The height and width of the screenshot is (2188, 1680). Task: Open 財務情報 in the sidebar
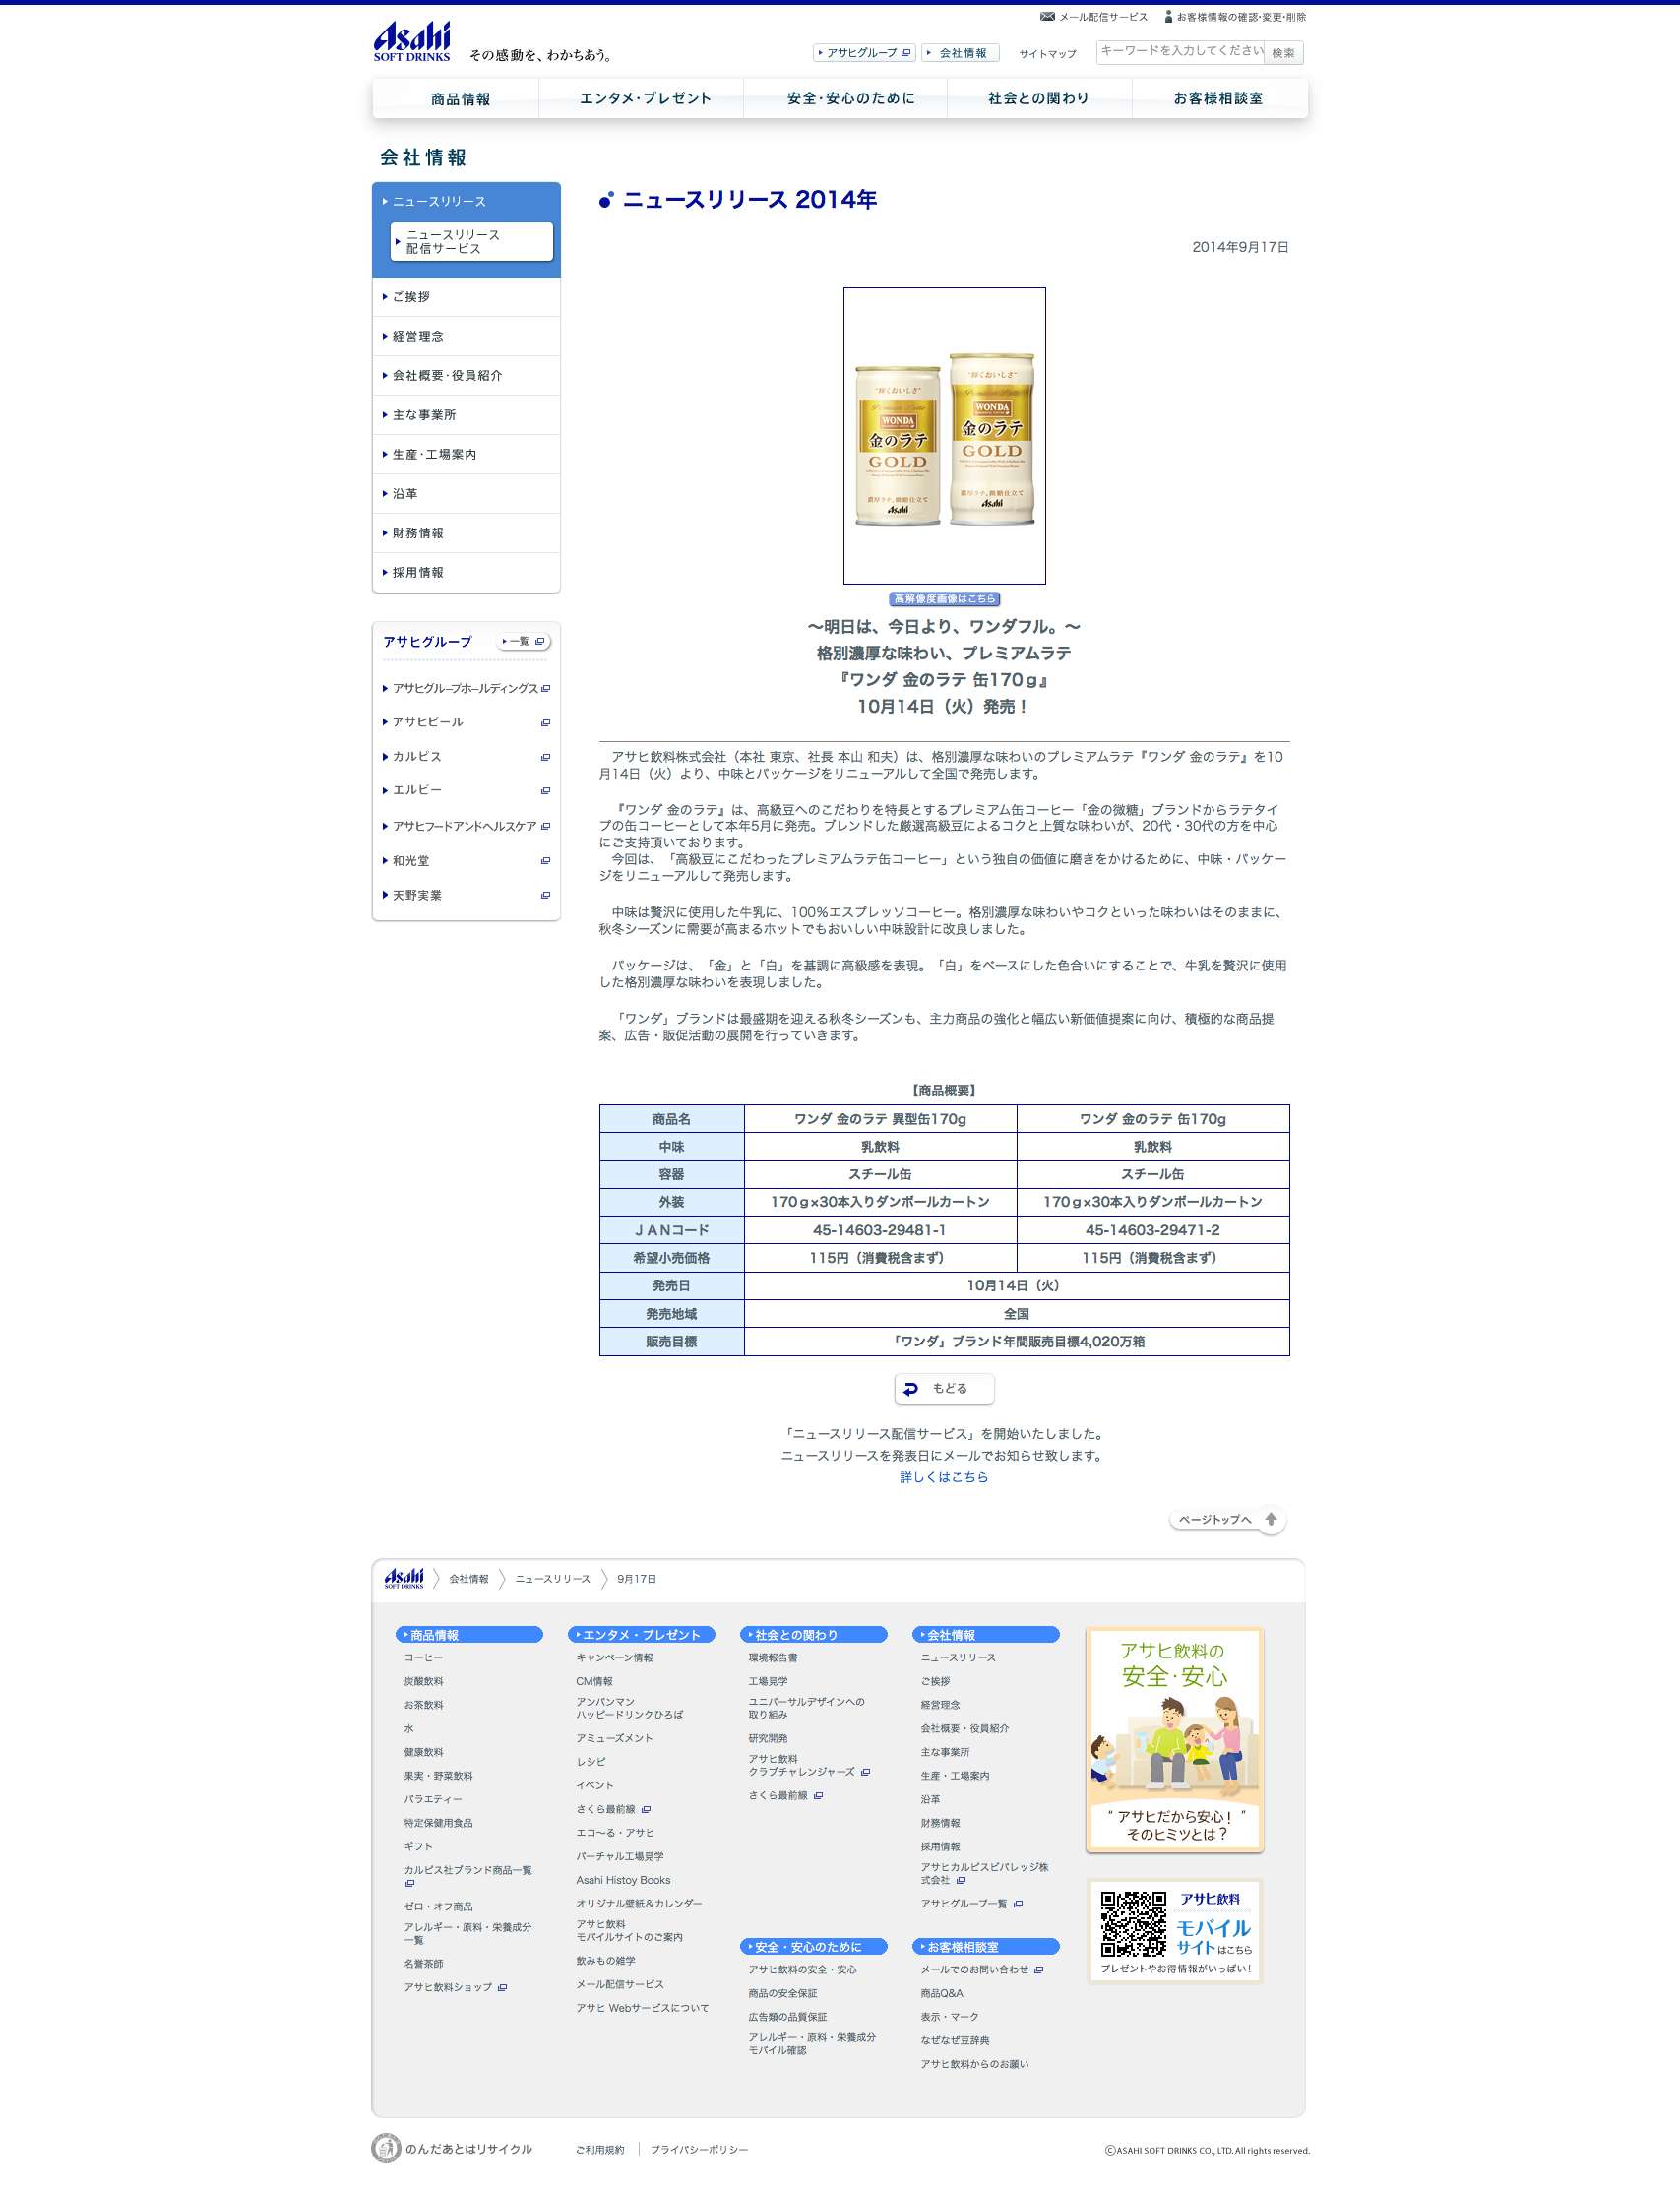[466, 533]
